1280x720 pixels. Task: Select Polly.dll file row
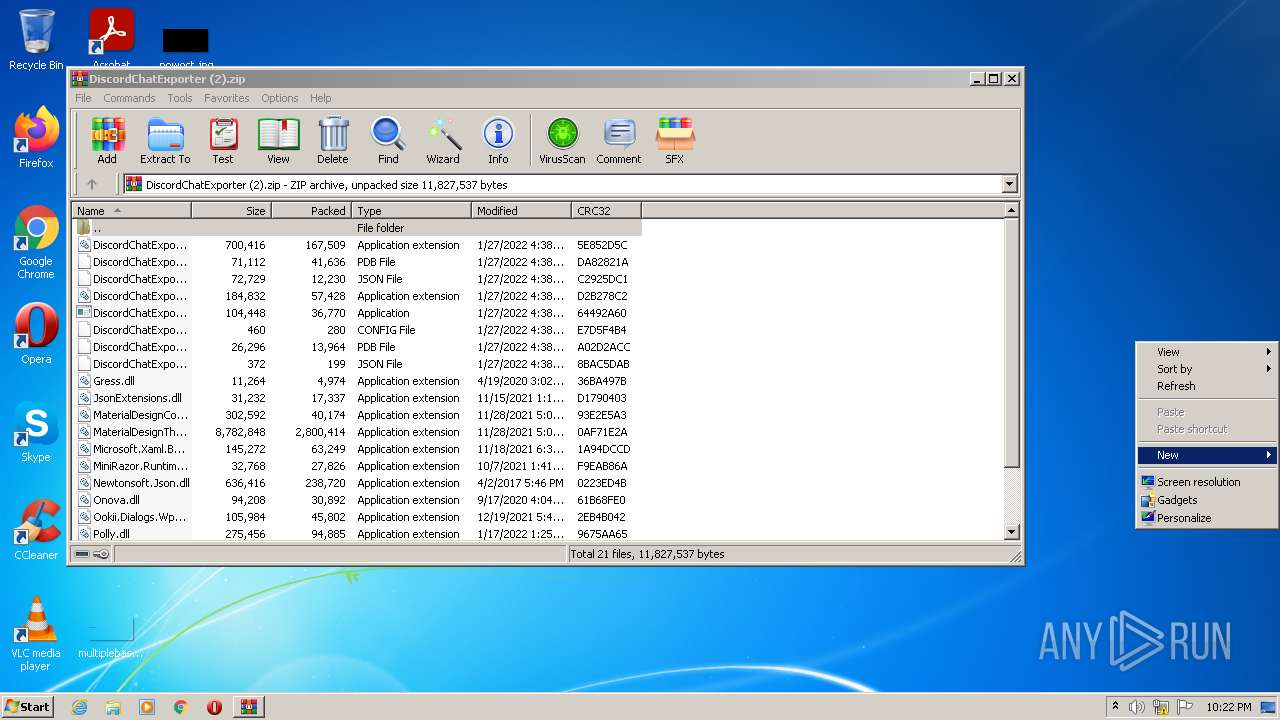click(x=357, y=534)
